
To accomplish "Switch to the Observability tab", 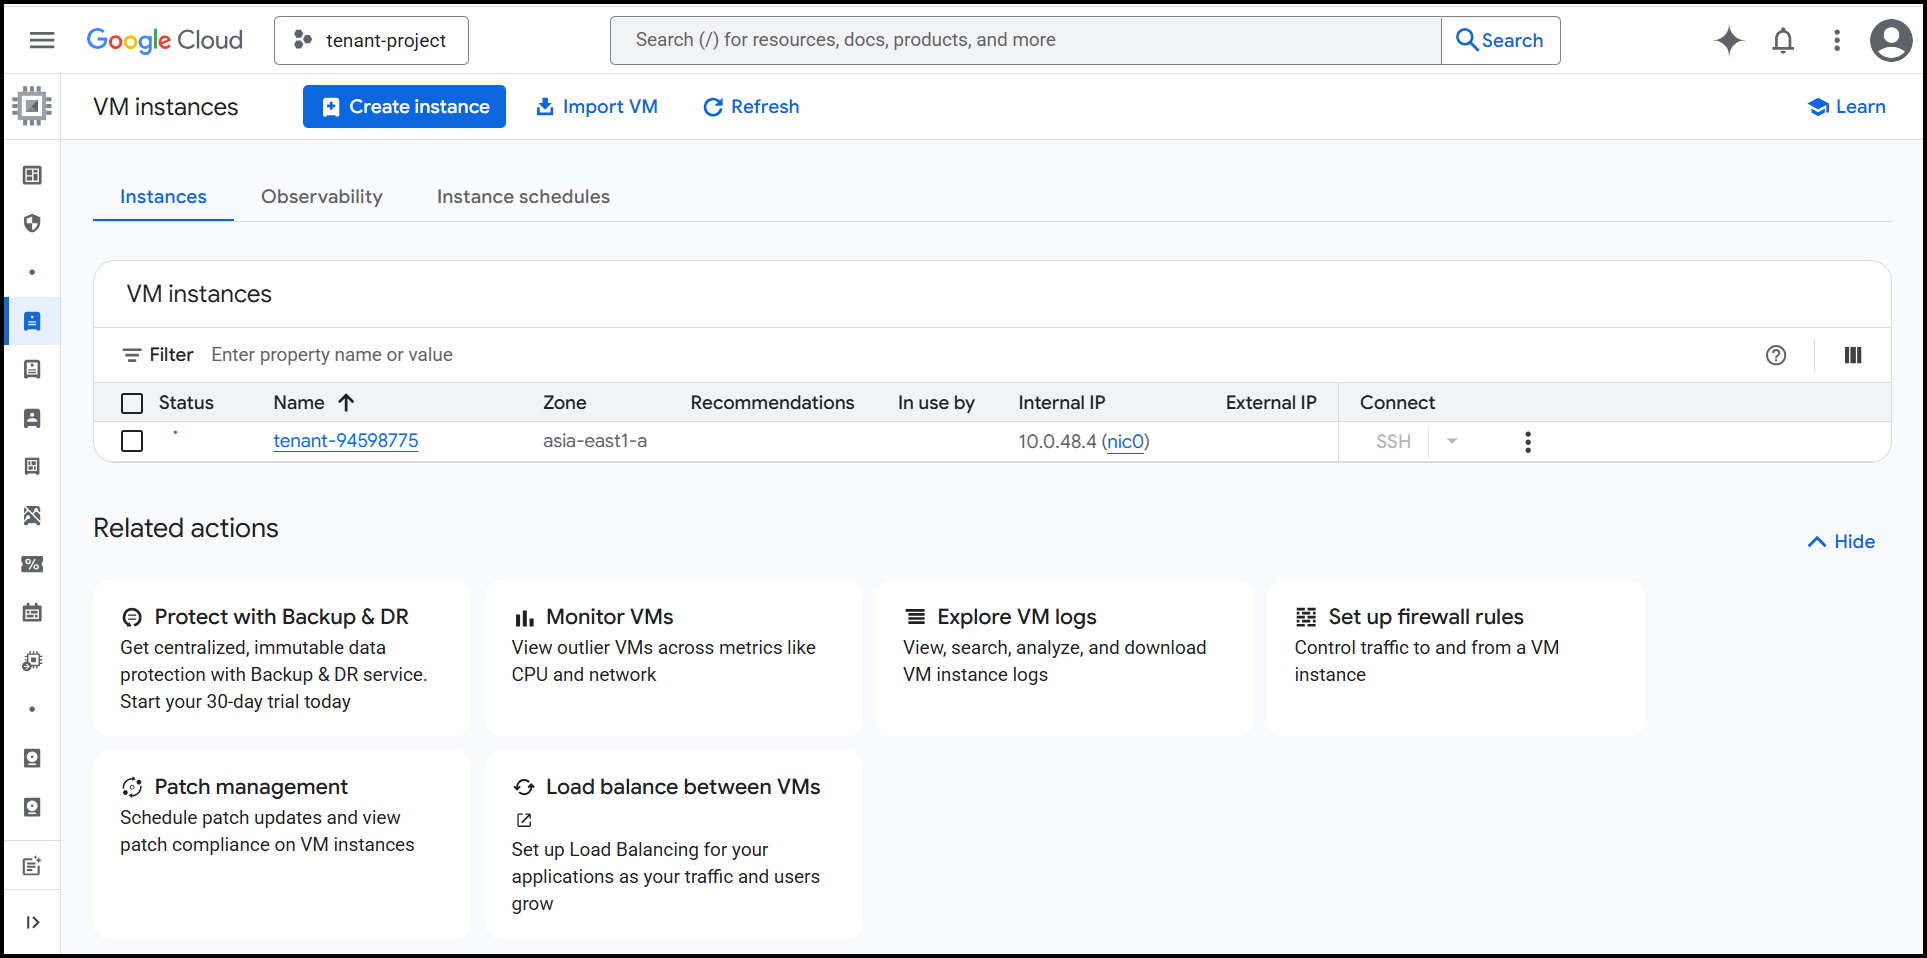I will (x=321, y=197).
